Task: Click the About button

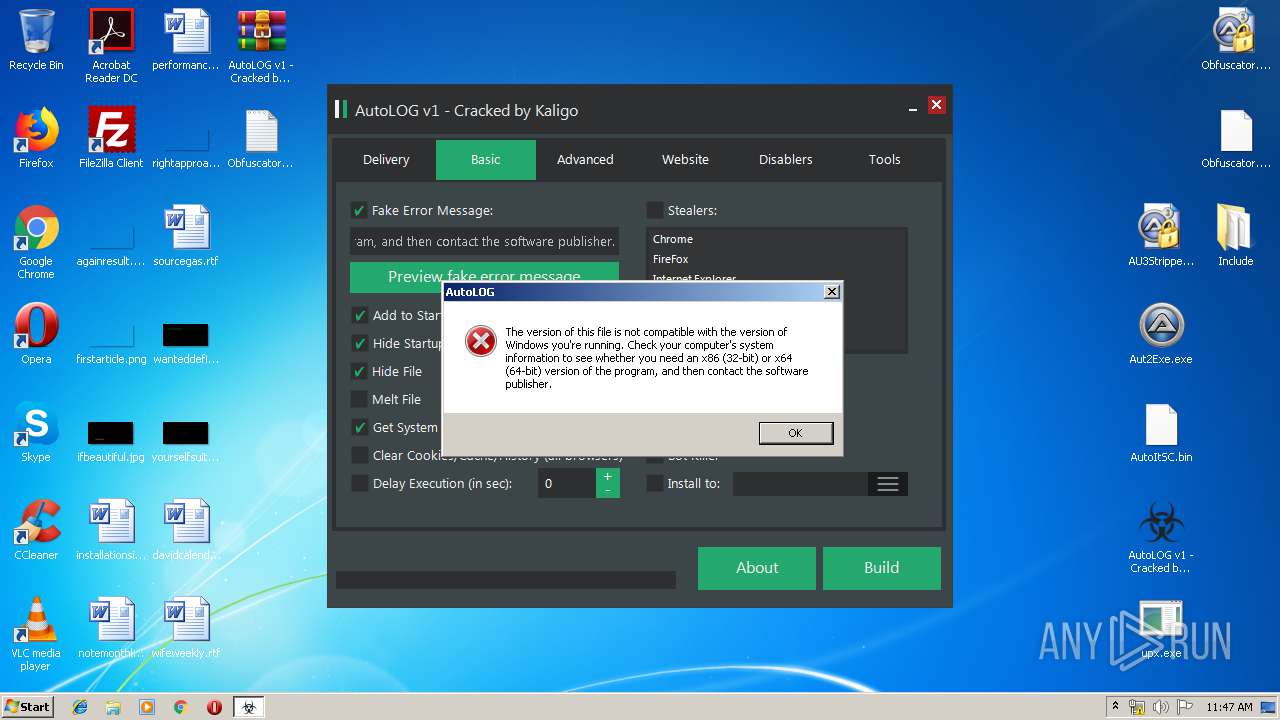Action: point(757,568)
